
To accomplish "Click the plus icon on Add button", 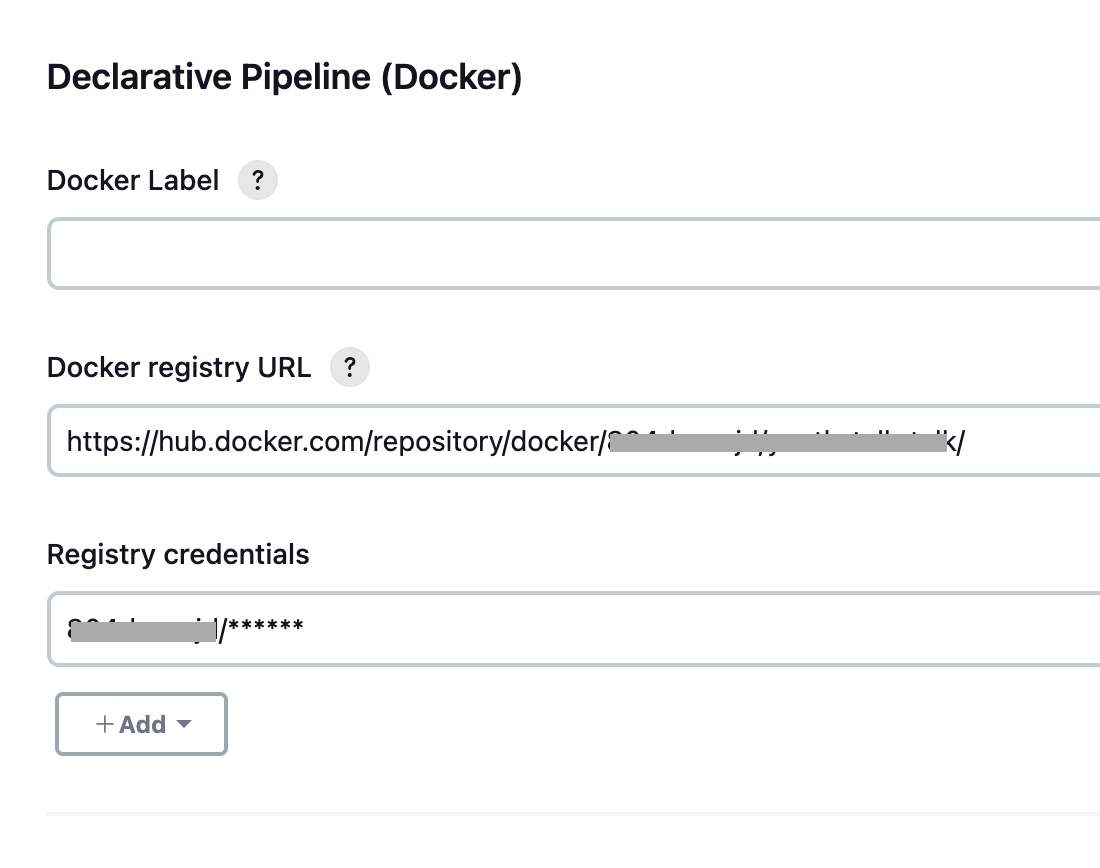I will click(104, 724).
